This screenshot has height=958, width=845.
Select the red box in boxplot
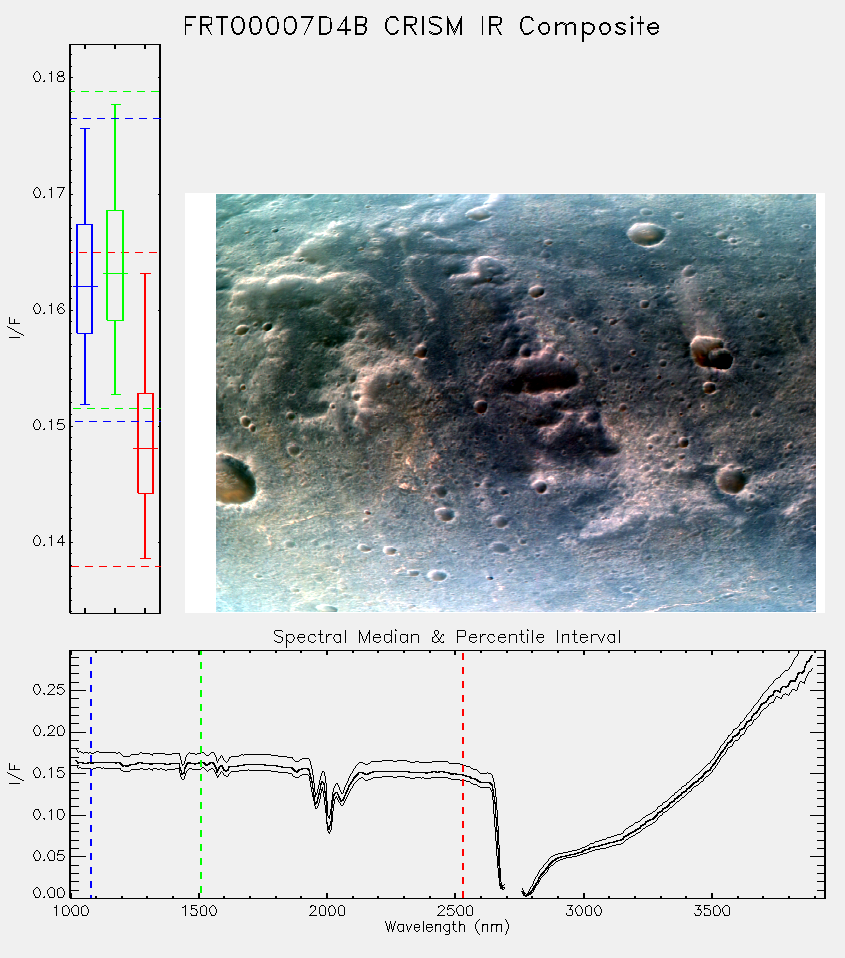coord(145,443)
